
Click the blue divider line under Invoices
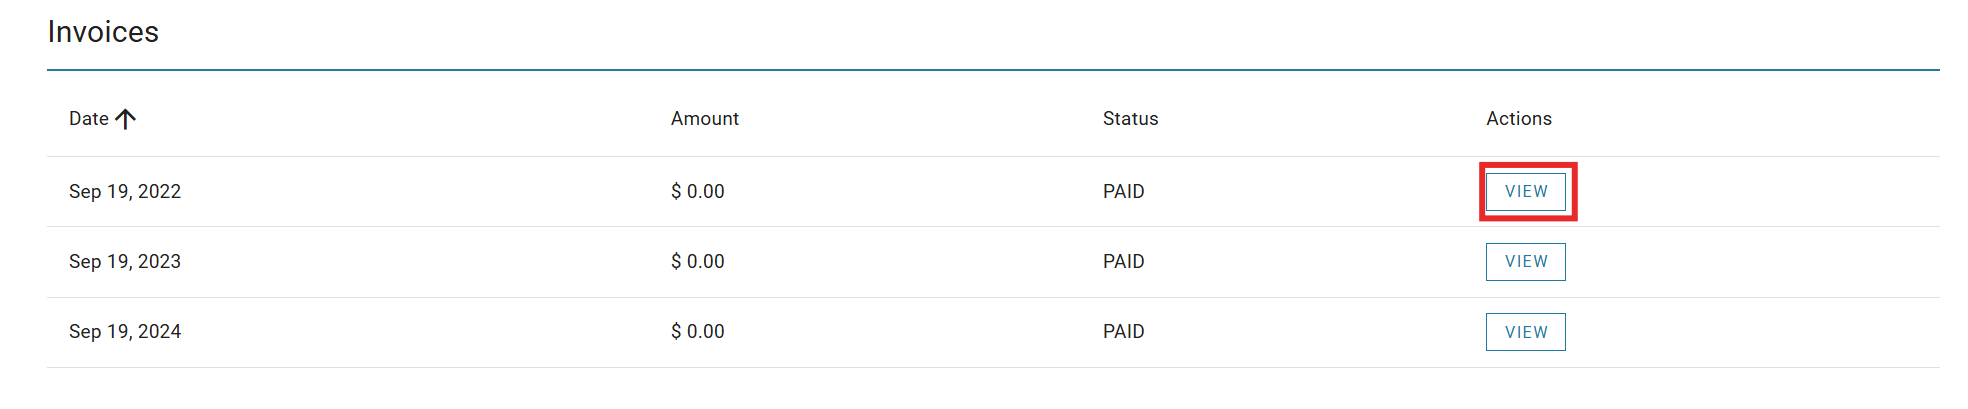pyautogui.click(x=992, y=70)
